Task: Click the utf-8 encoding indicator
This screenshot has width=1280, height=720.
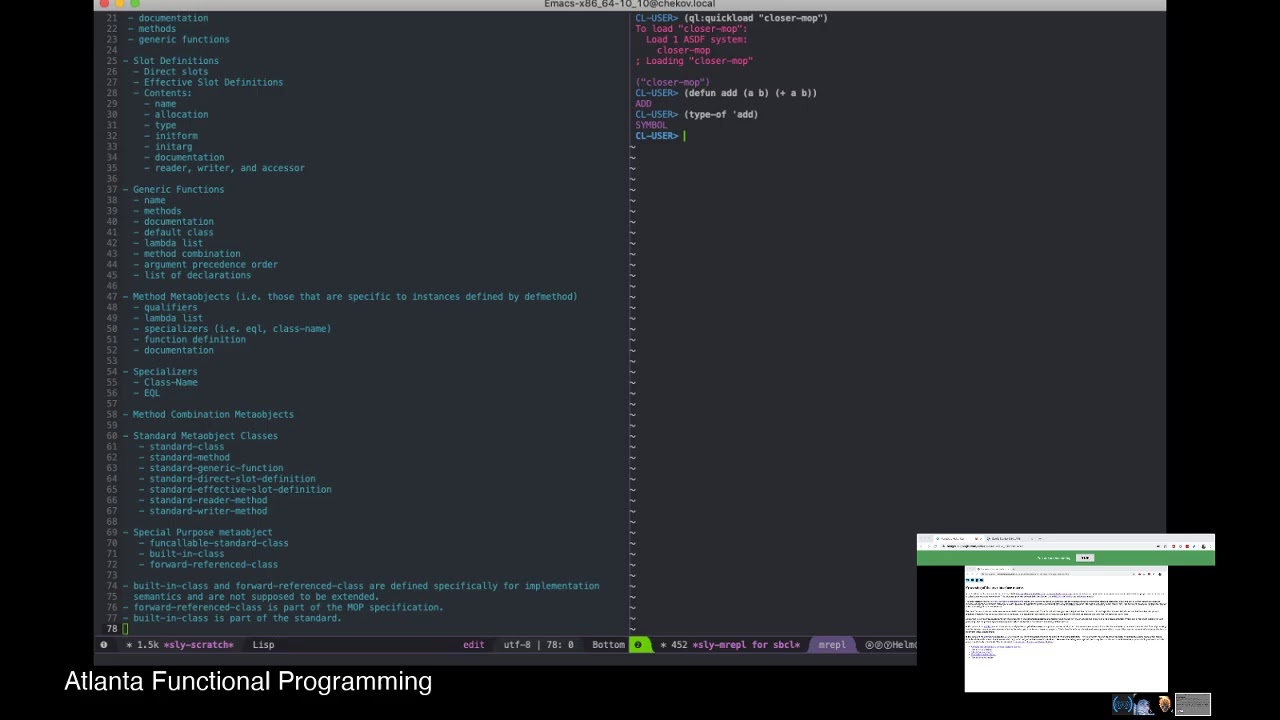Action: 517,645
